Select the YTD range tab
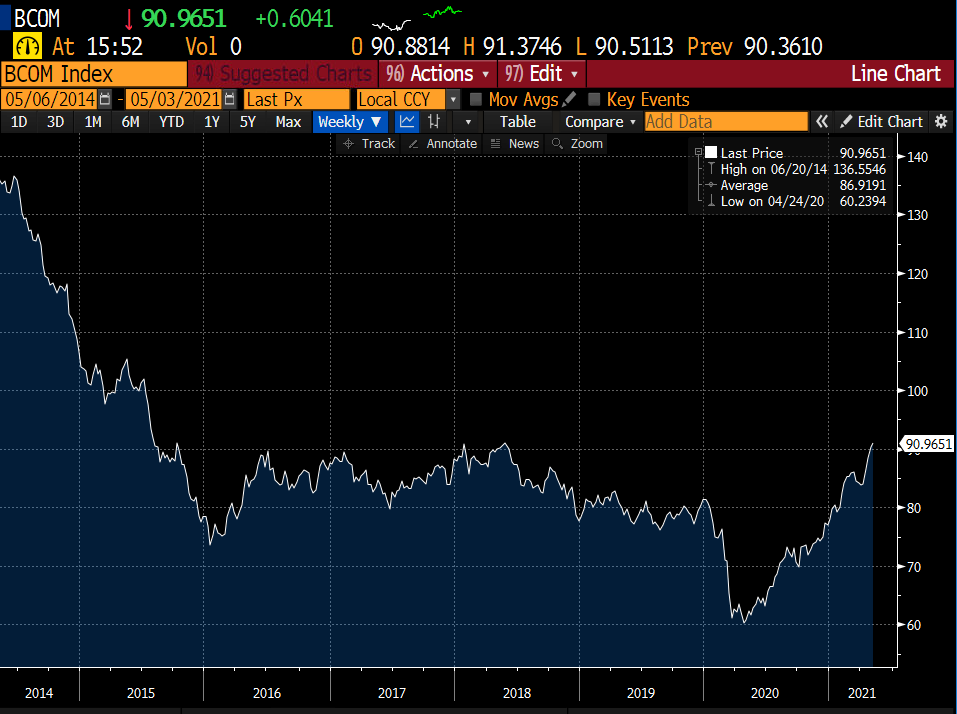The height and width of the screenshot is (714, 957). (172, 121)
